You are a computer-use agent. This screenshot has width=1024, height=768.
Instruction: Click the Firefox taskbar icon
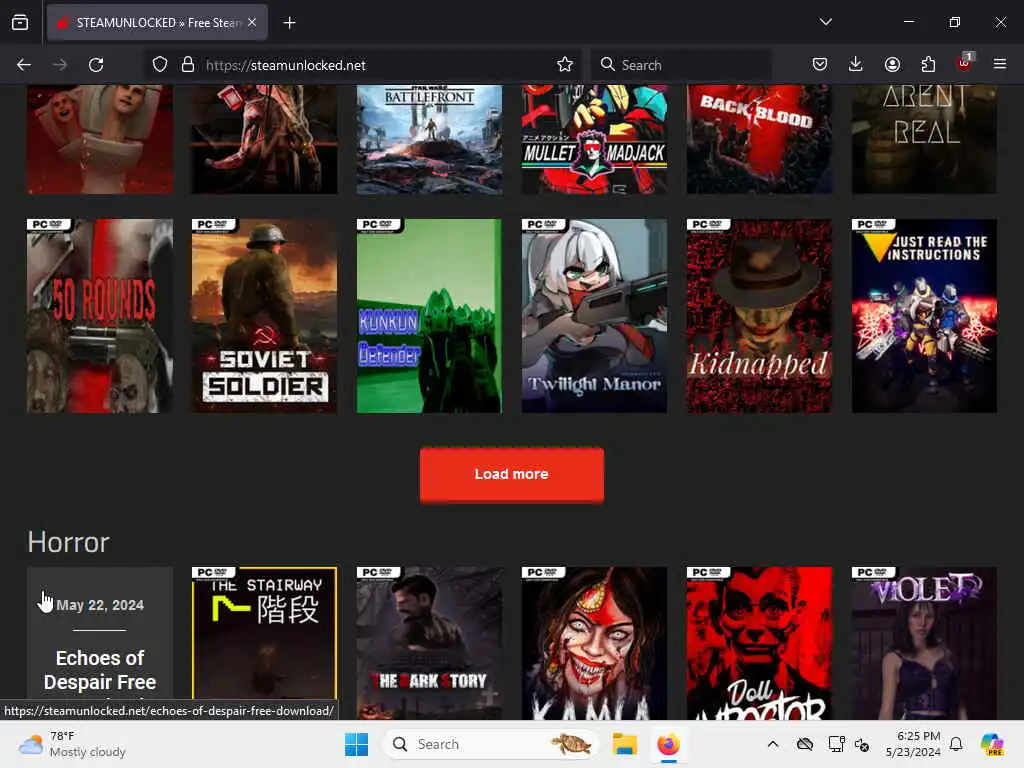[668, 744]
